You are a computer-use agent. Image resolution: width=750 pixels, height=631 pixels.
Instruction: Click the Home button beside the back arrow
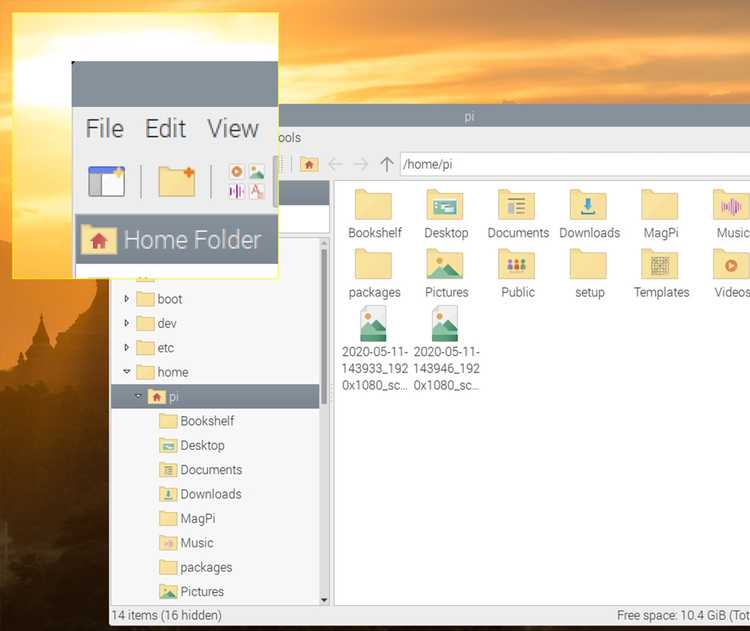click(x=310, y=164)
